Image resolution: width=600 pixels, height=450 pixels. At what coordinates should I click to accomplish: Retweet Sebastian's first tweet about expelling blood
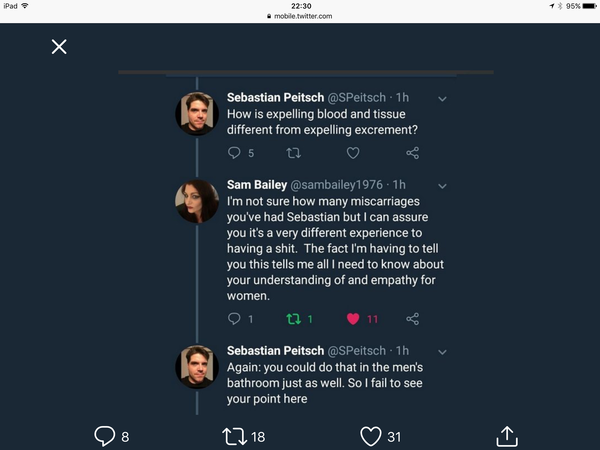click(x=294, y=153)
